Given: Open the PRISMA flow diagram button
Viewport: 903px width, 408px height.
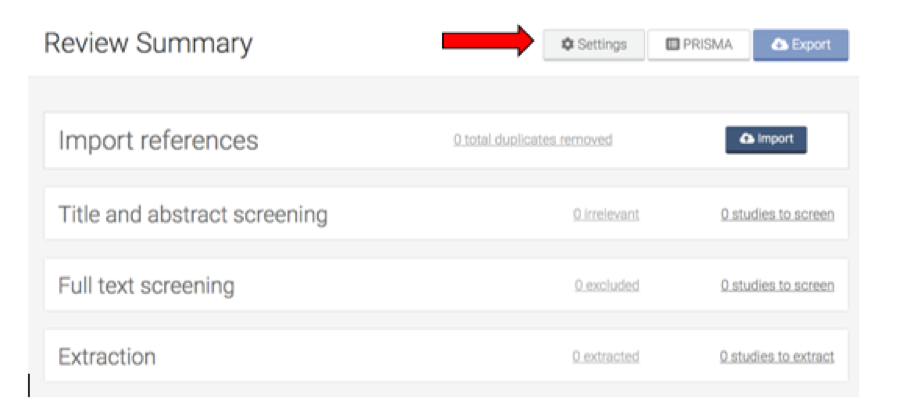Looking at the screenshot, I should pos(699,45).
